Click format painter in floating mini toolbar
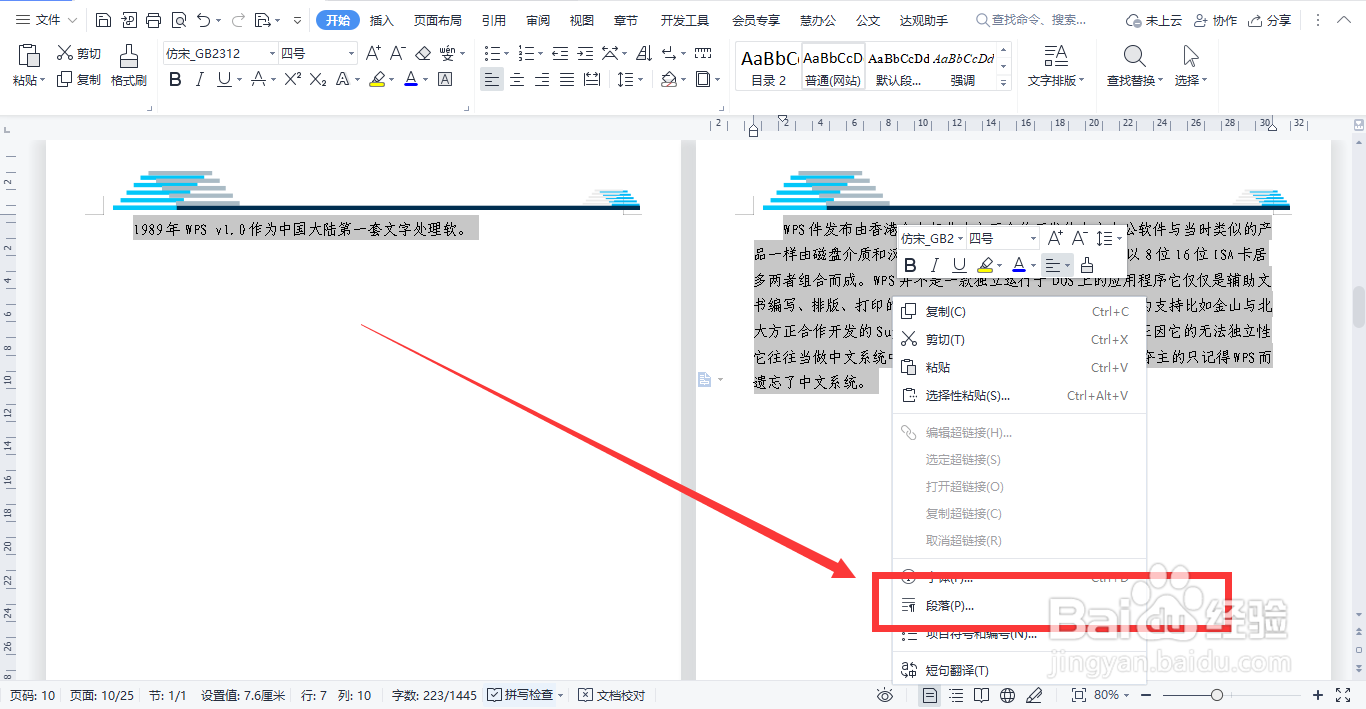The image size is (1366, 709). point(1087,265)
